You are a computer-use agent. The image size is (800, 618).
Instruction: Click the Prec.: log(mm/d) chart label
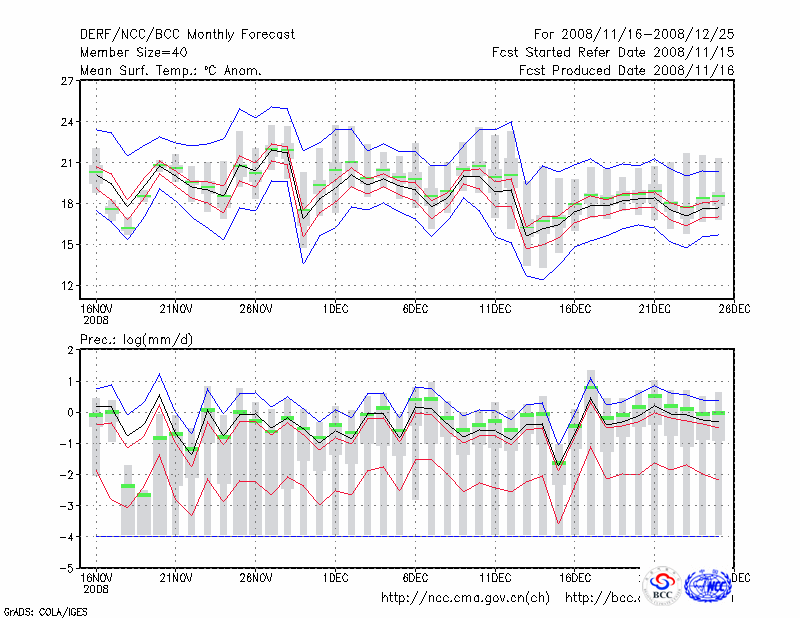coord(136,341)
